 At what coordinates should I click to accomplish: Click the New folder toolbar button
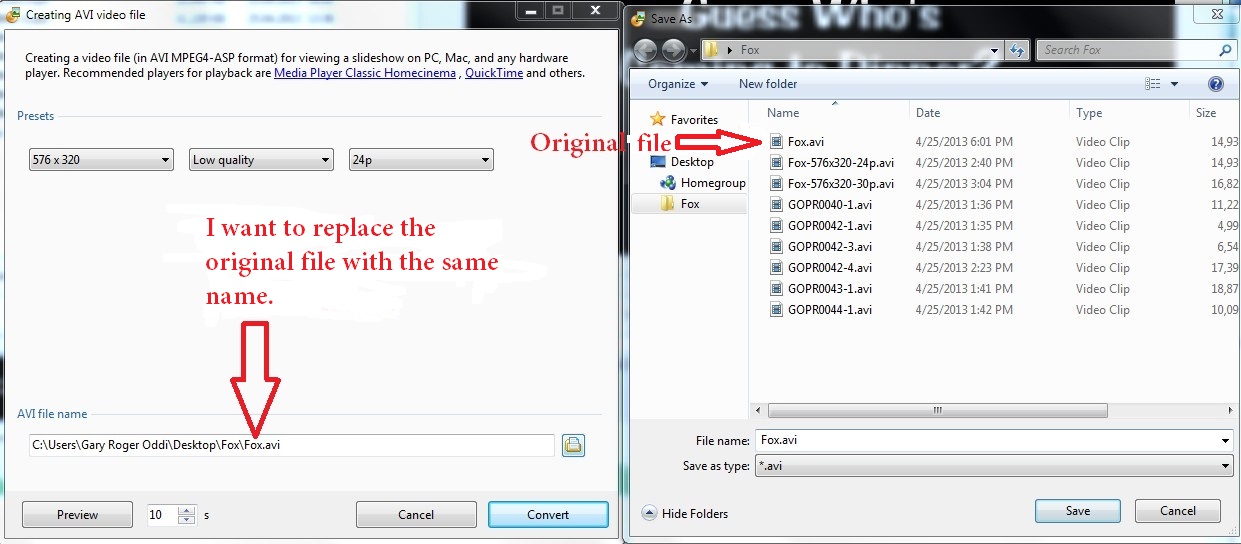pyautogui.click(x=768, y=84)
